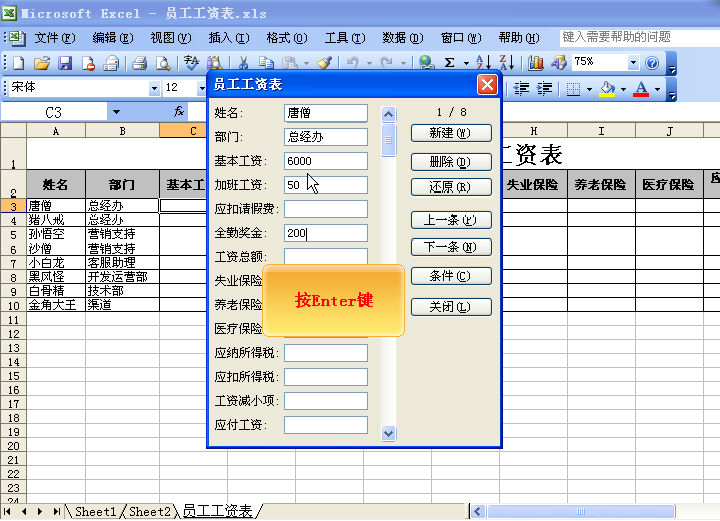This screenshot has width=720, height=521.
Task: Click the 应付工资 input field
Action: (x=326, y=425)
